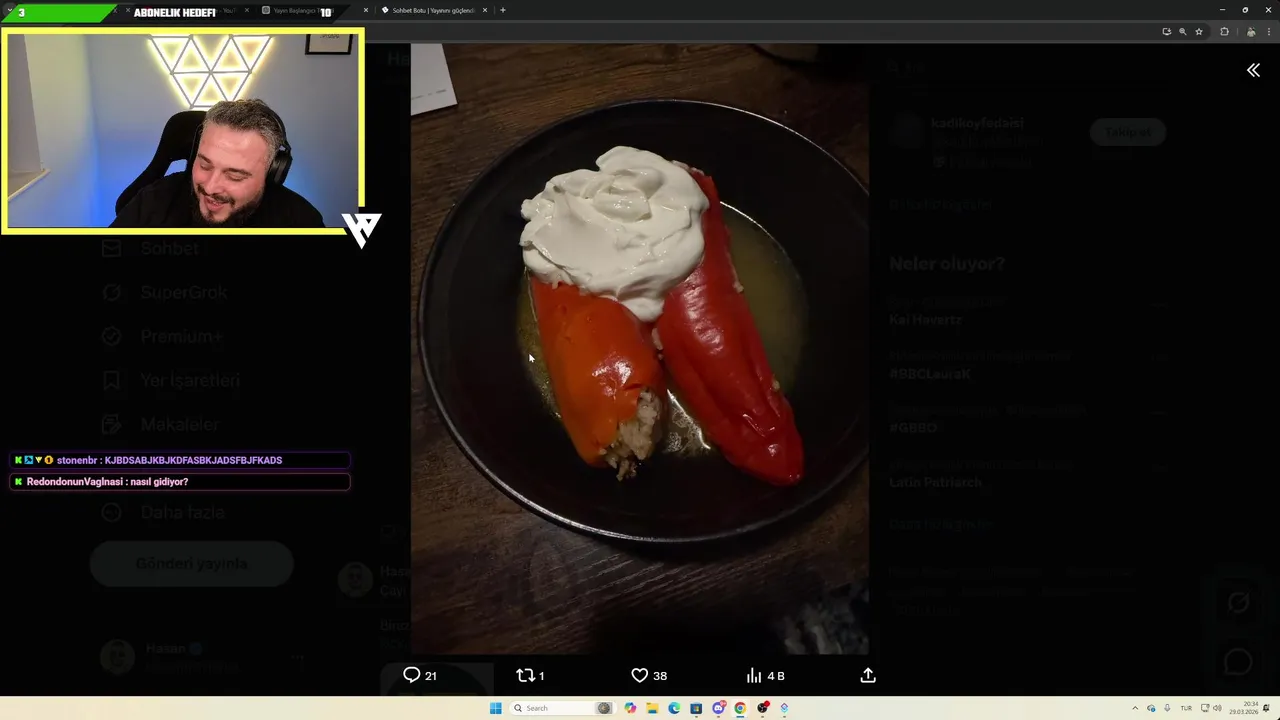
Task: Click the streamer webcam overlay
Action: pyautogui.click(x=183, y=130)
